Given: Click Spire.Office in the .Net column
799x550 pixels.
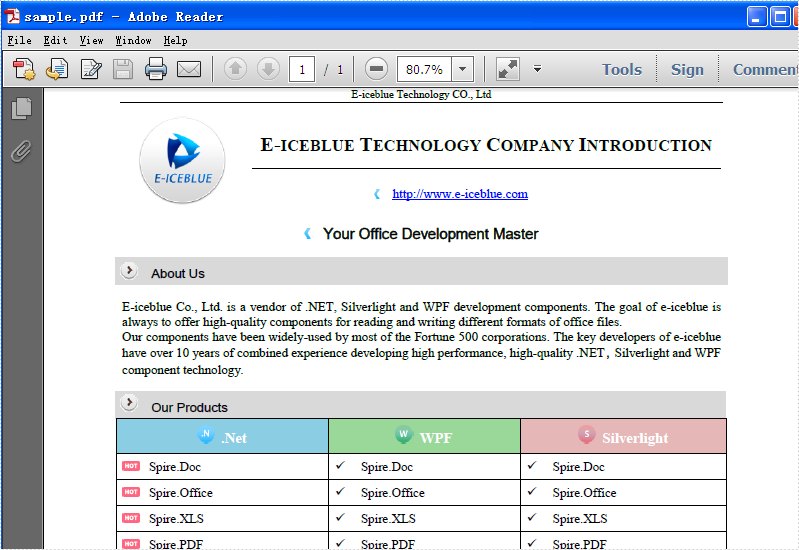Looking at the screenshot, I should 180,492.
